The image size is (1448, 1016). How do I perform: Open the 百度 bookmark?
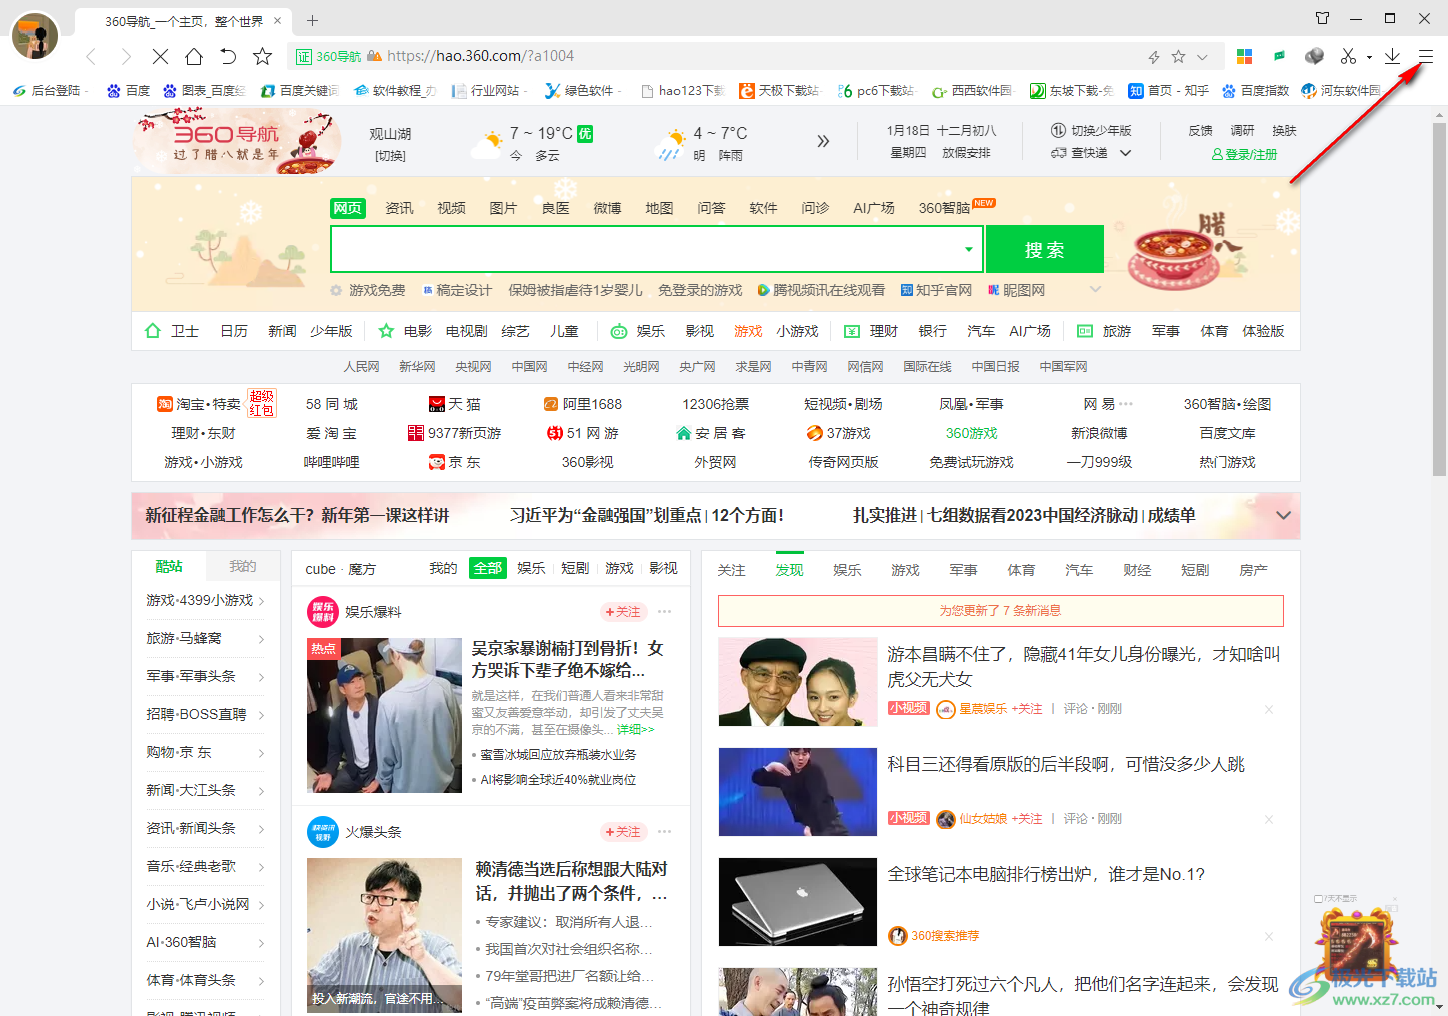[129, 91]
